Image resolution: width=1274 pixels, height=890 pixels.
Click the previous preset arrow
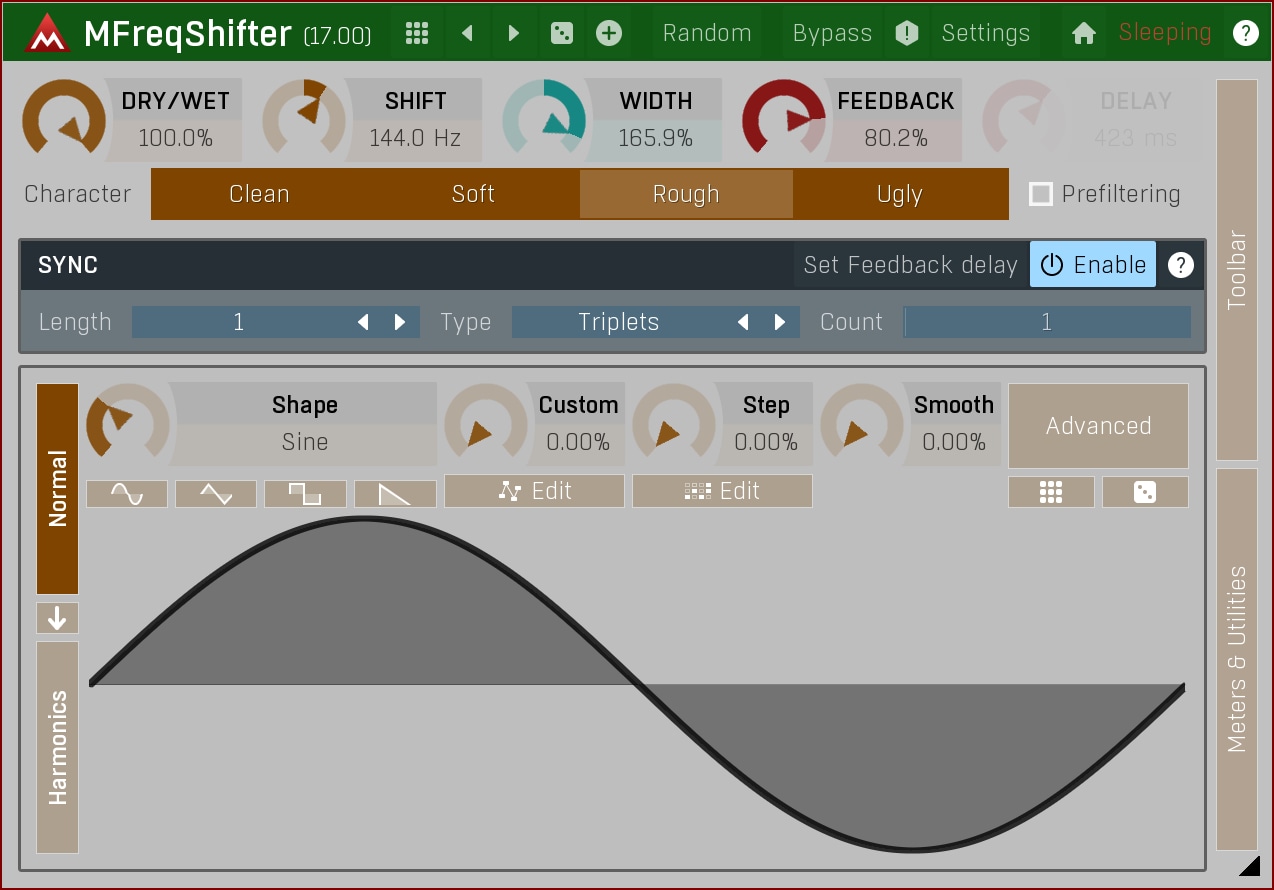pos(467,33)
